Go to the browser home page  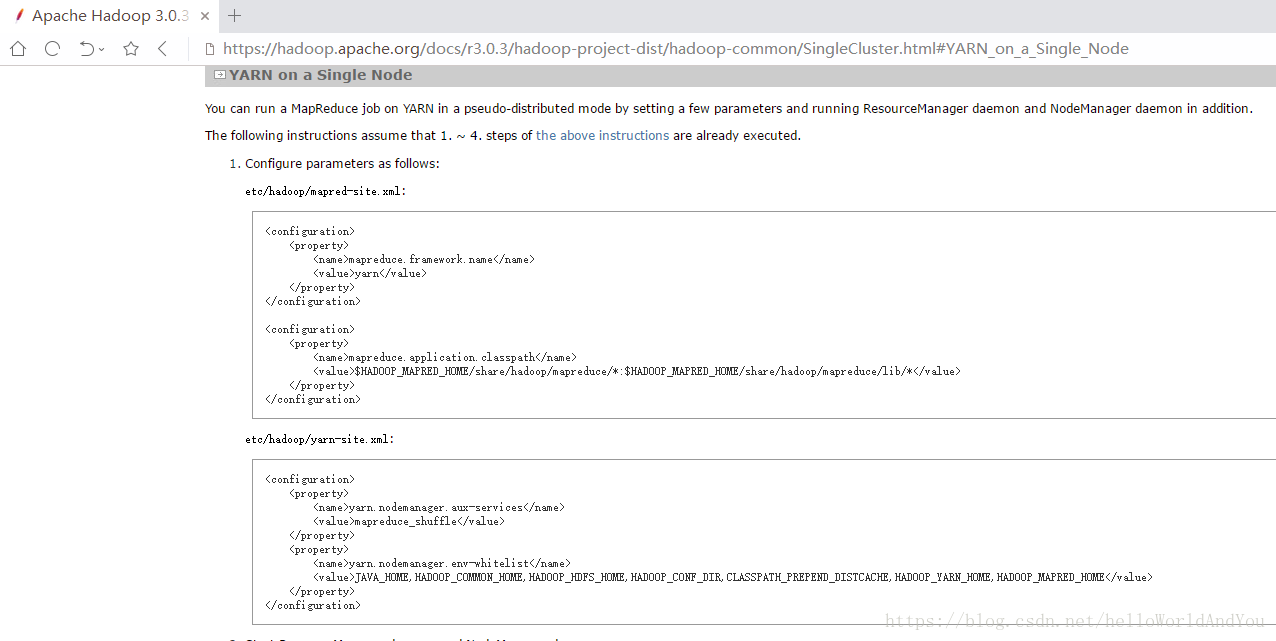(18, 48)
